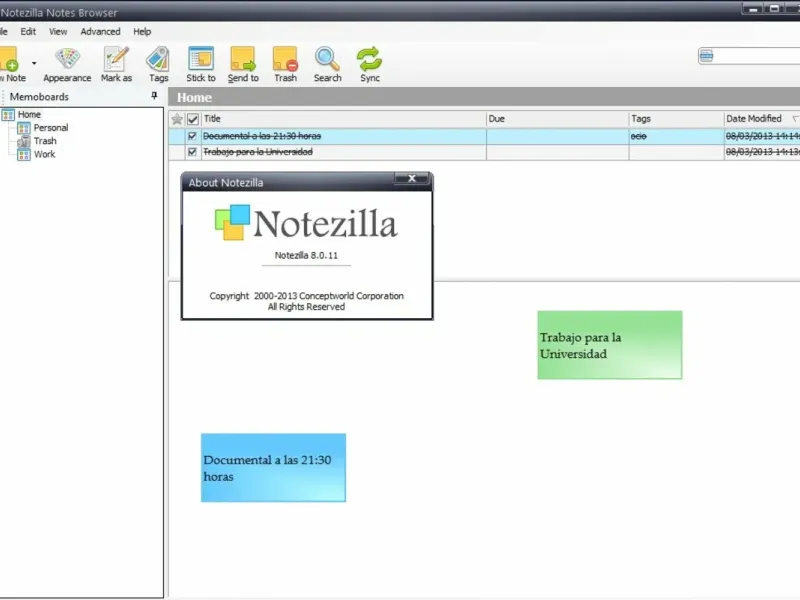Click the Notezilla 8.0.11 version text

(x=306, y=255)
